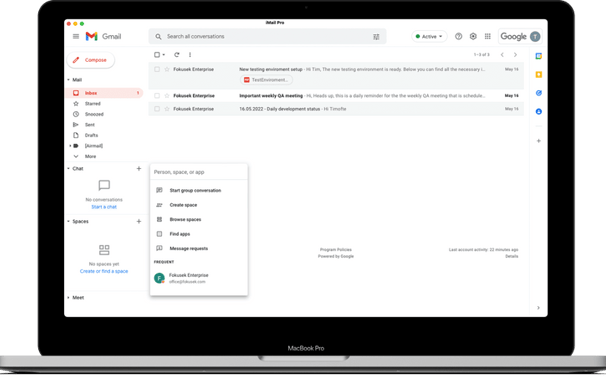Screen dimensions: 606x384
Task: Click the search magnifier icon
Action: point(158,37)
